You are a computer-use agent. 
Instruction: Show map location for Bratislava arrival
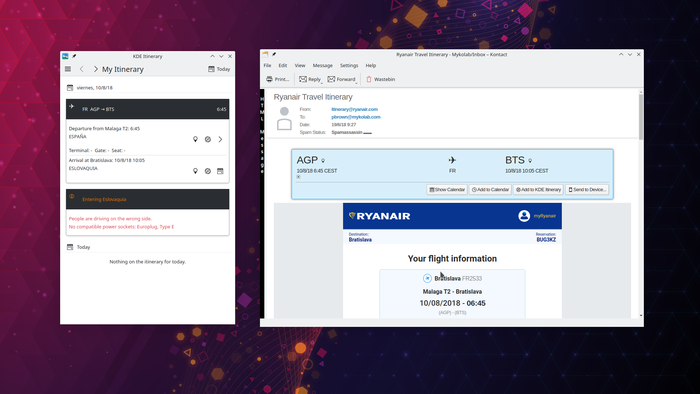[x=195, y=171]
